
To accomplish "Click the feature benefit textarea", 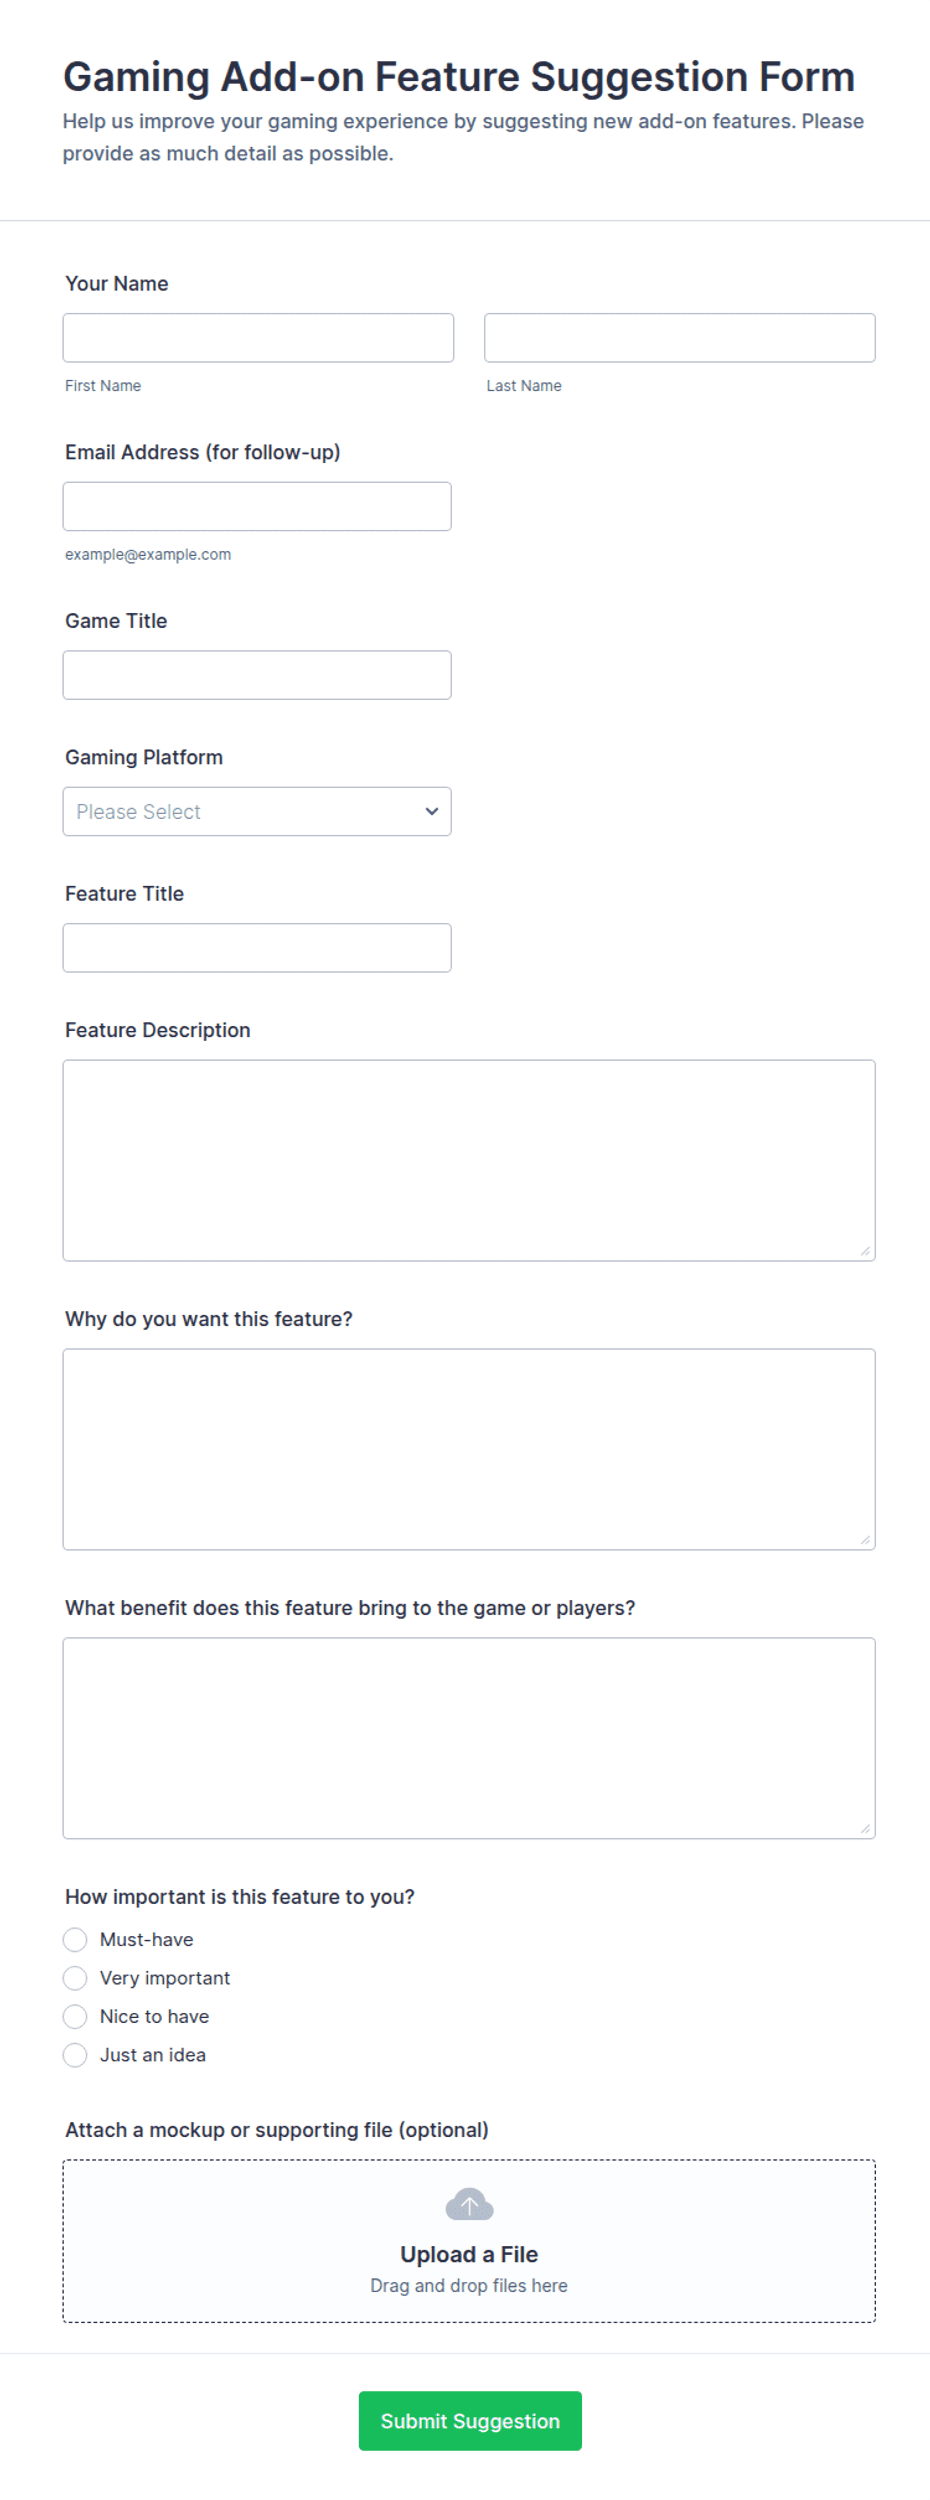I will point(469,1738).
